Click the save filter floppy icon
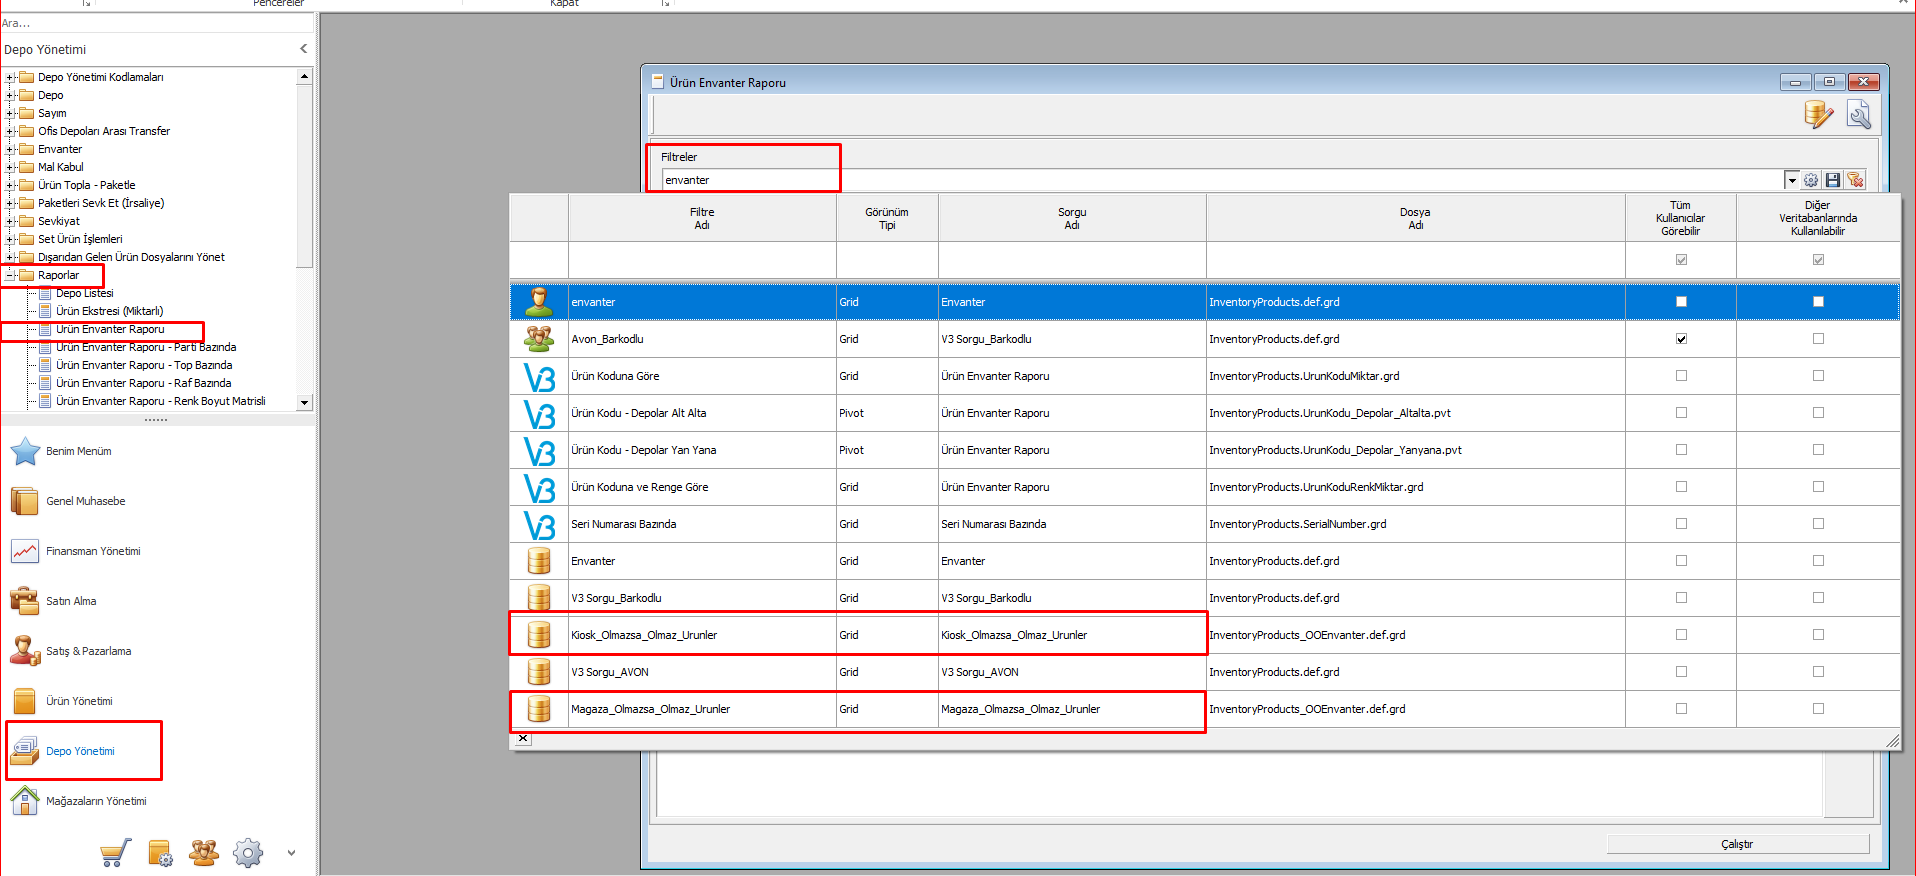The width and height of the screenshot is (1916, 876). point(1833,180)
